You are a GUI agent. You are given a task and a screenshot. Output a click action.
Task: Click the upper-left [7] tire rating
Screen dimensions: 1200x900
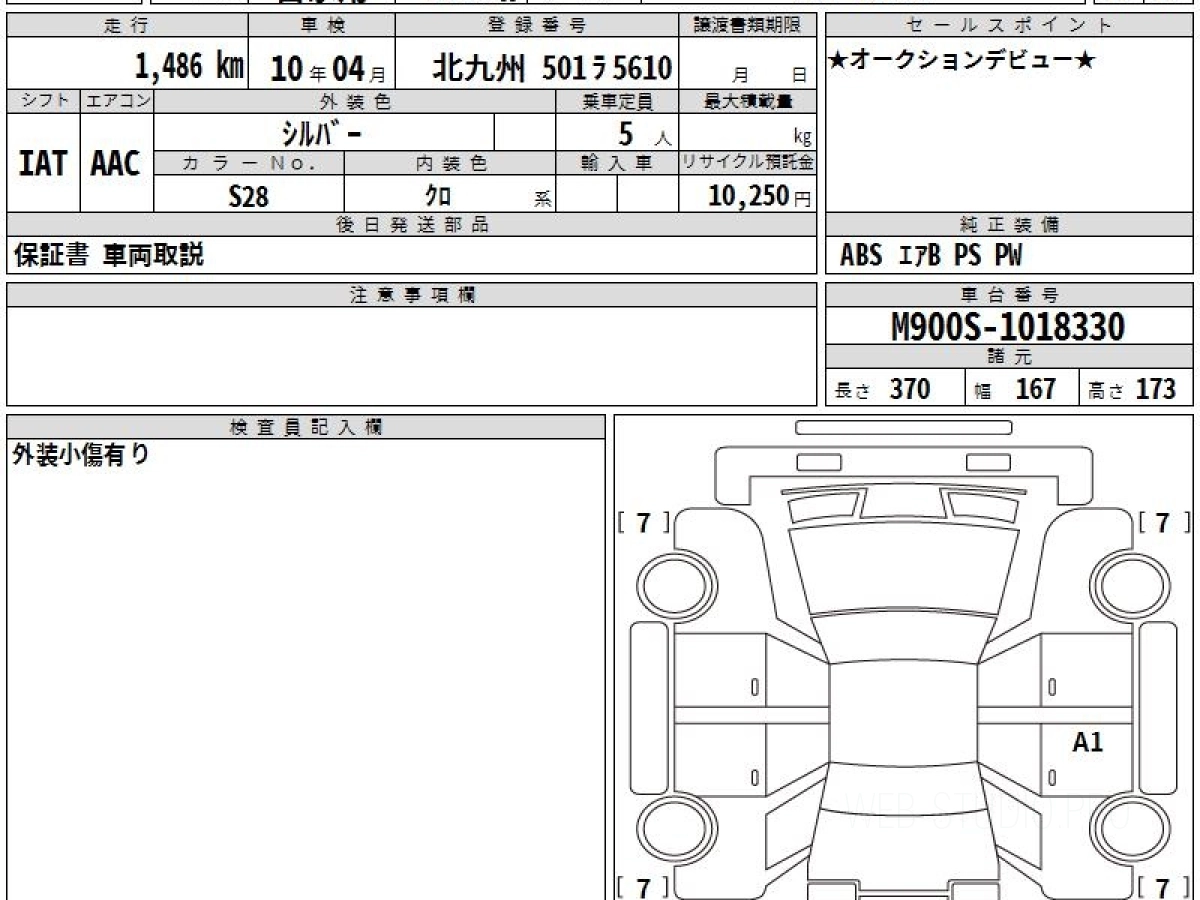(x=643, y=522)
